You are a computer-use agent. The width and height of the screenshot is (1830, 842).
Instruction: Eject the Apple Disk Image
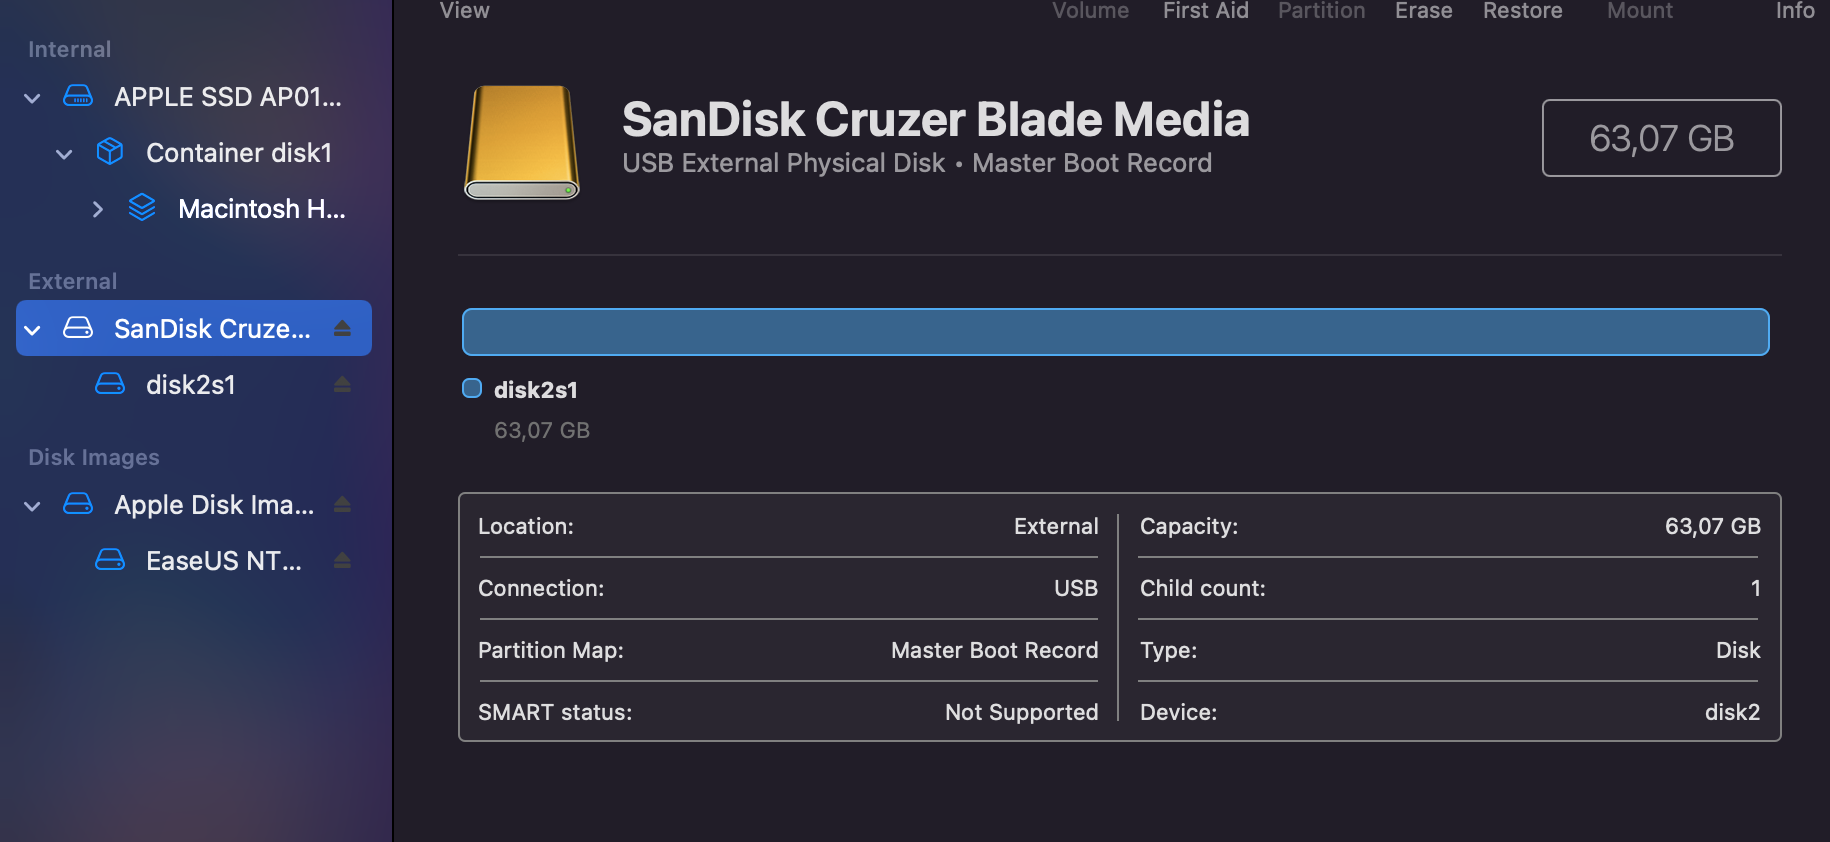click(342, 504)
